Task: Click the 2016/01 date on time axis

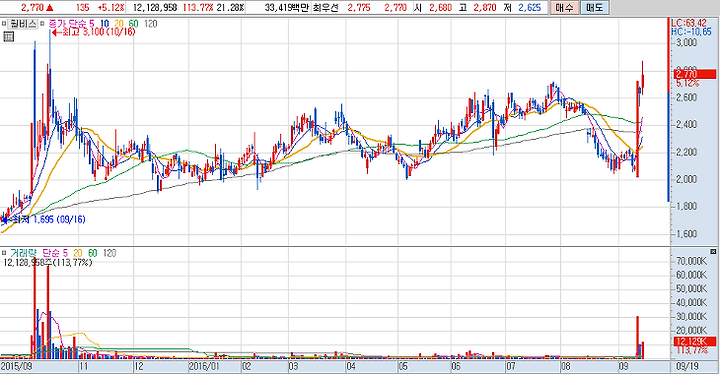Action: 204,367
